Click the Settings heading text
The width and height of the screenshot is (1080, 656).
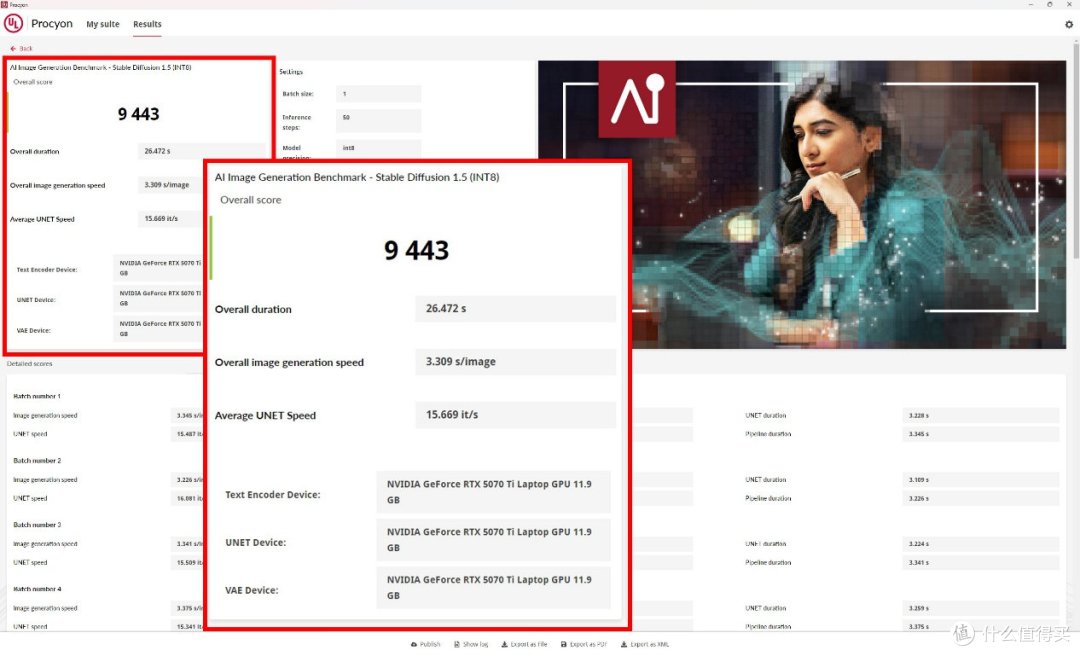(291, 72)
